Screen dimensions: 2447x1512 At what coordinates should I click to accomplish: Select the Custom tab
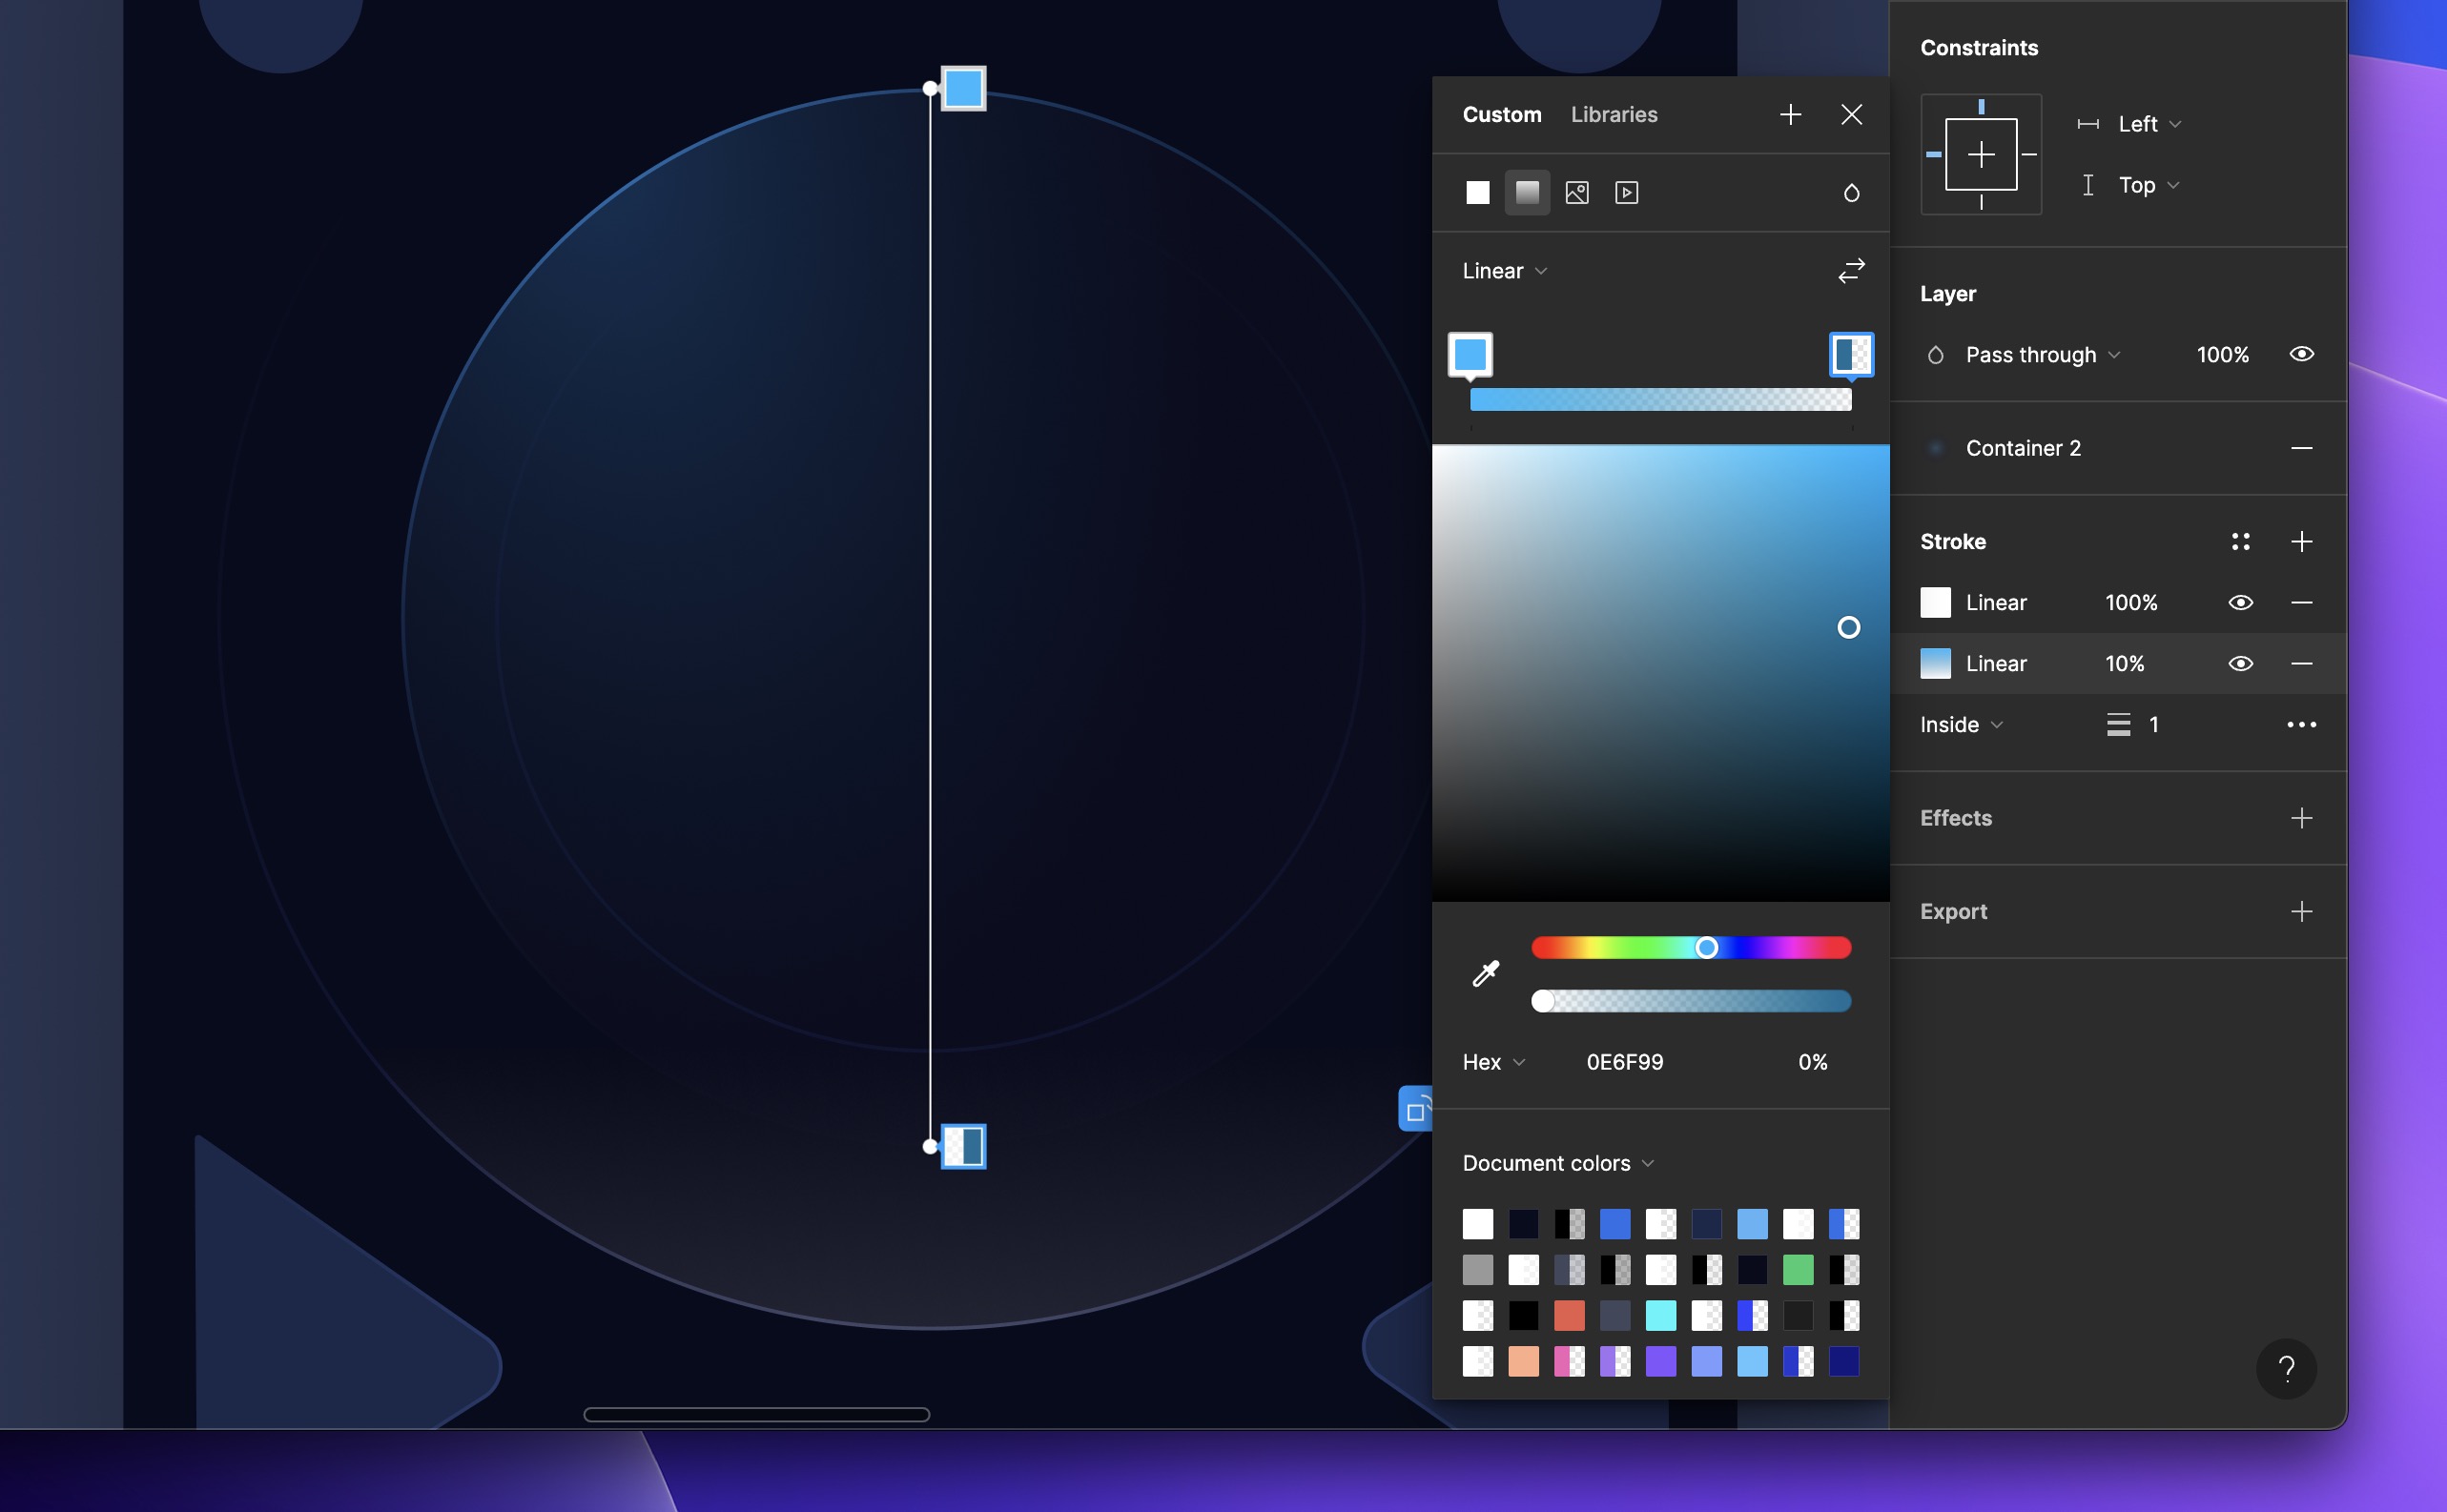coord(1501,114)
